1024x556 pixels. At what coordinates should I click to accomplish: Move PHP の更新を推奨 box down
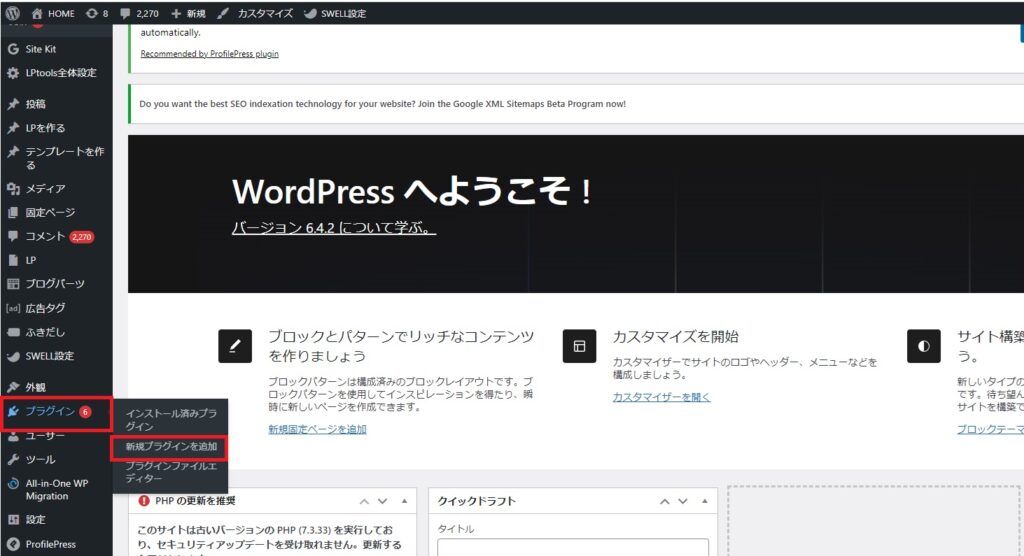[x=383, y=501]
